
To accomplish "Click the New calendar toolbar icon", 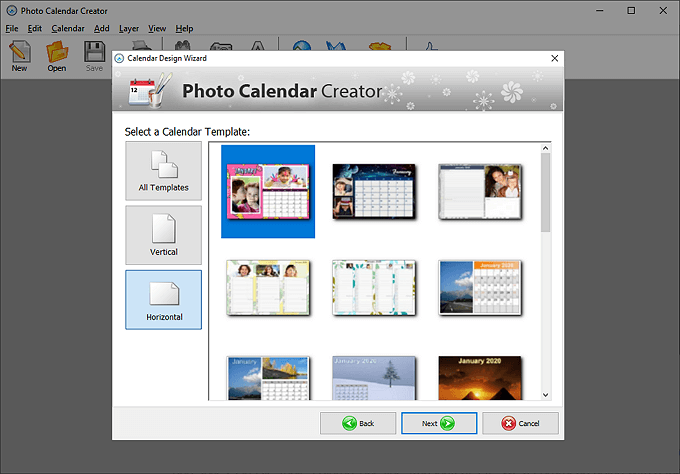I will (20, 56).
